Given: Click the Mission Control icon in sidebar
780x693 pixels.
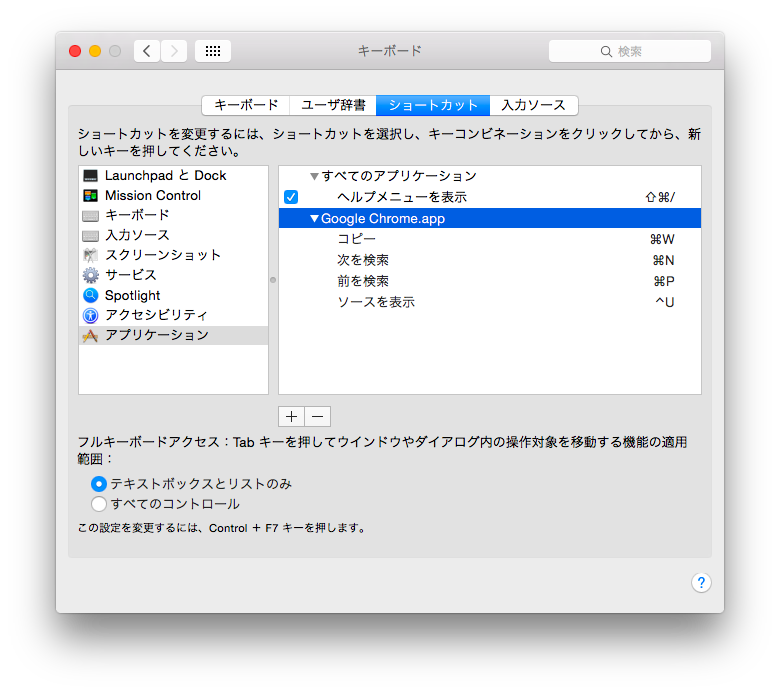Looking at the screenshot, I should click(91, 196).
